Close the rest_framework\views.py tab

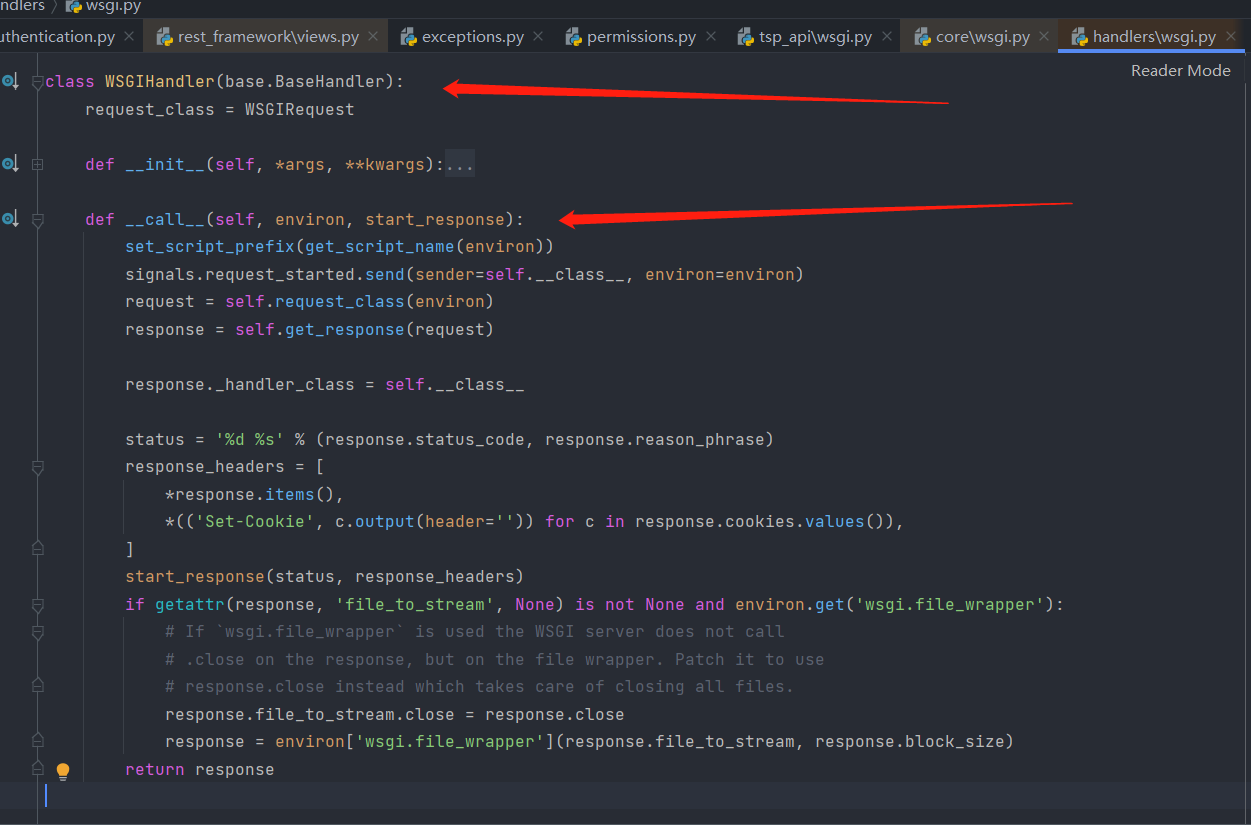pyautogui.click(x=373, y=36)
